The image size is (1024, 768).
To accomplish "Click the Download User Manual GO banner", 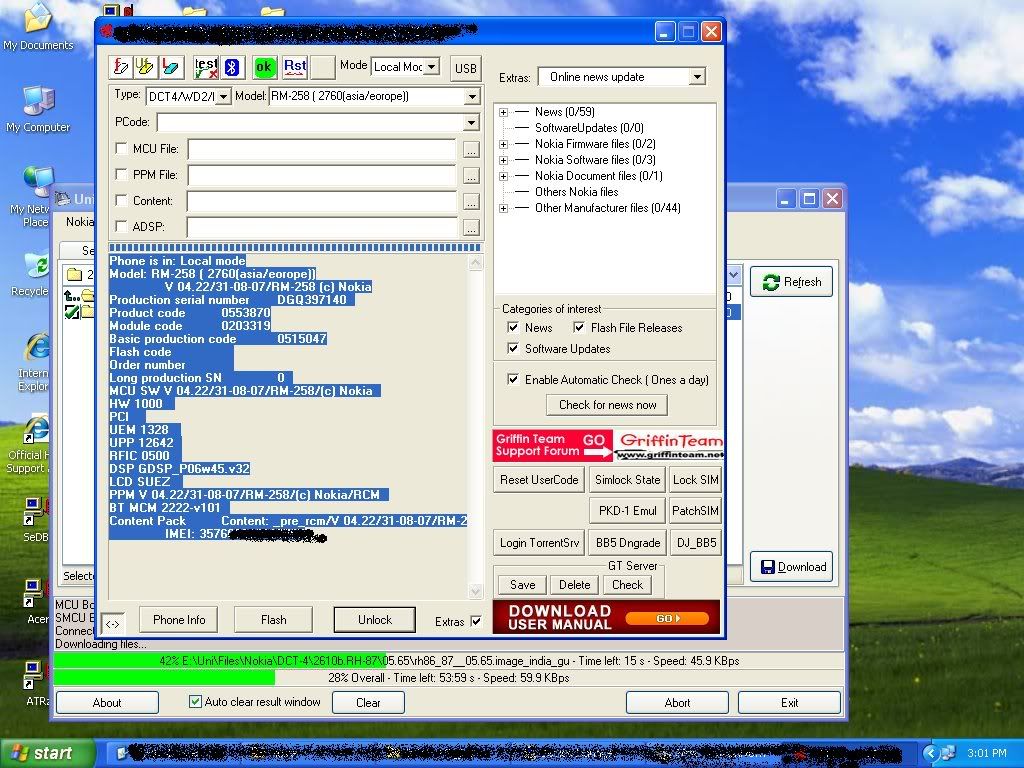I will (607, 617).
